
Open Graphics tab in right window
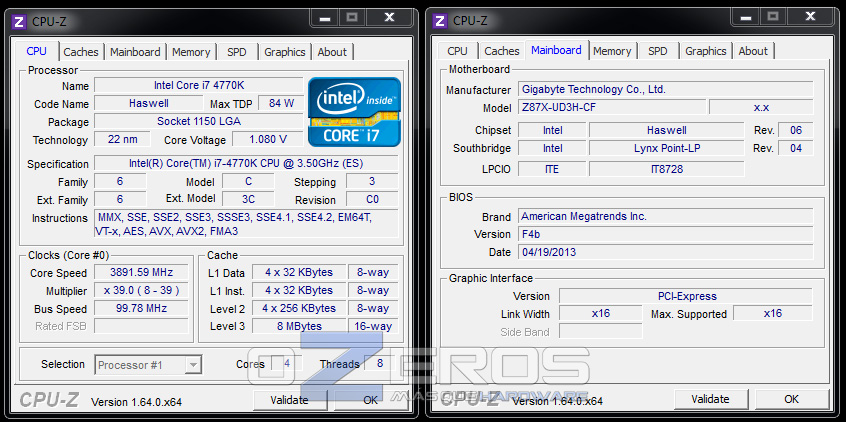click(705, 51)
